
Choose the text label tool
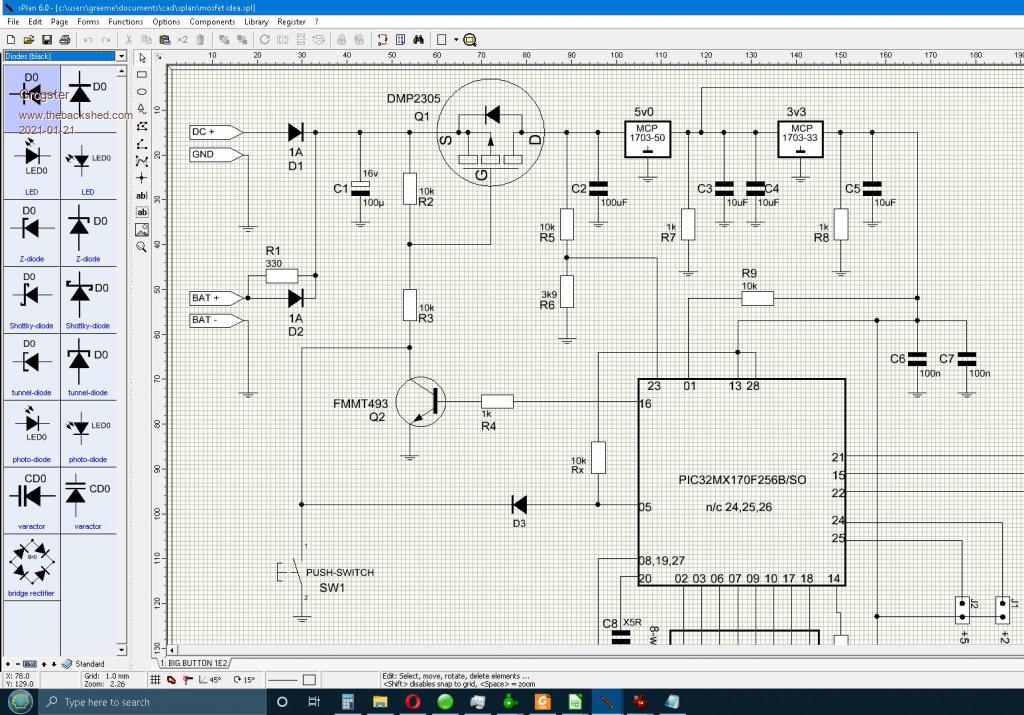(x=142, y=195)
